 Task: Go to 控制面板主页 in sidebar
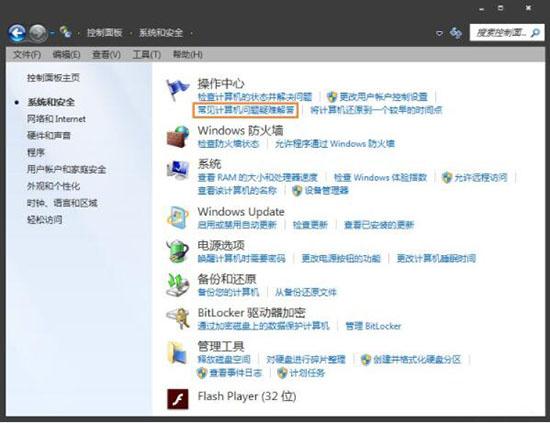click(x=53, y=78)
